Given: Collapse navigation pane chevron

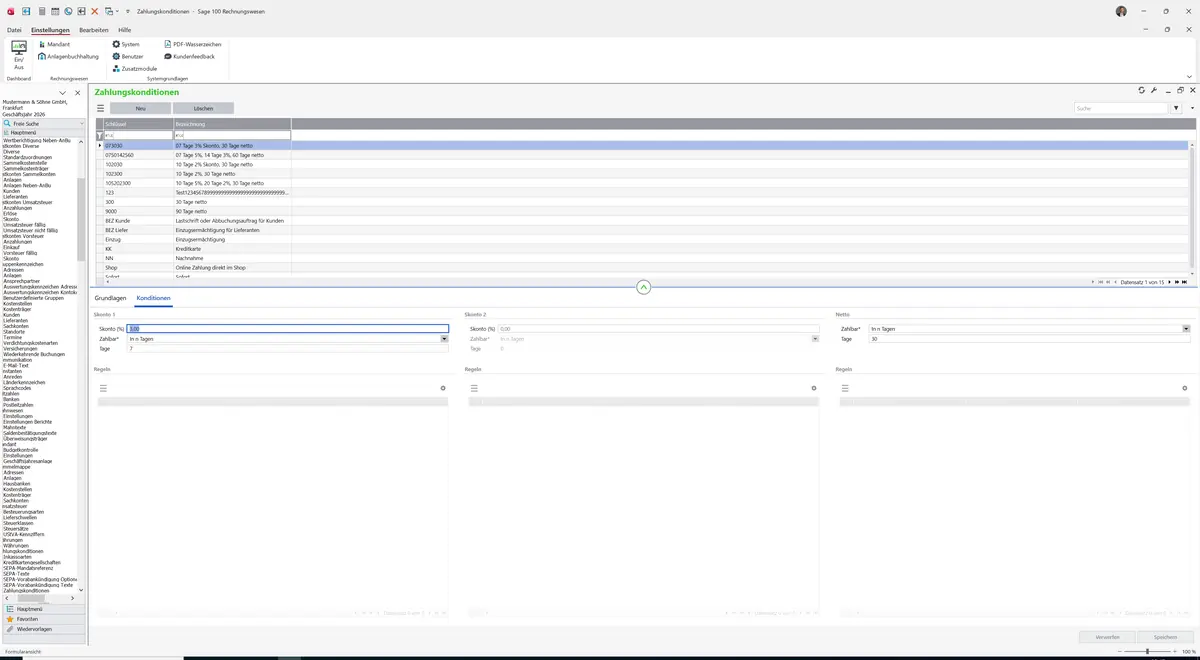Looking at the screenshot, I should 62,93.
